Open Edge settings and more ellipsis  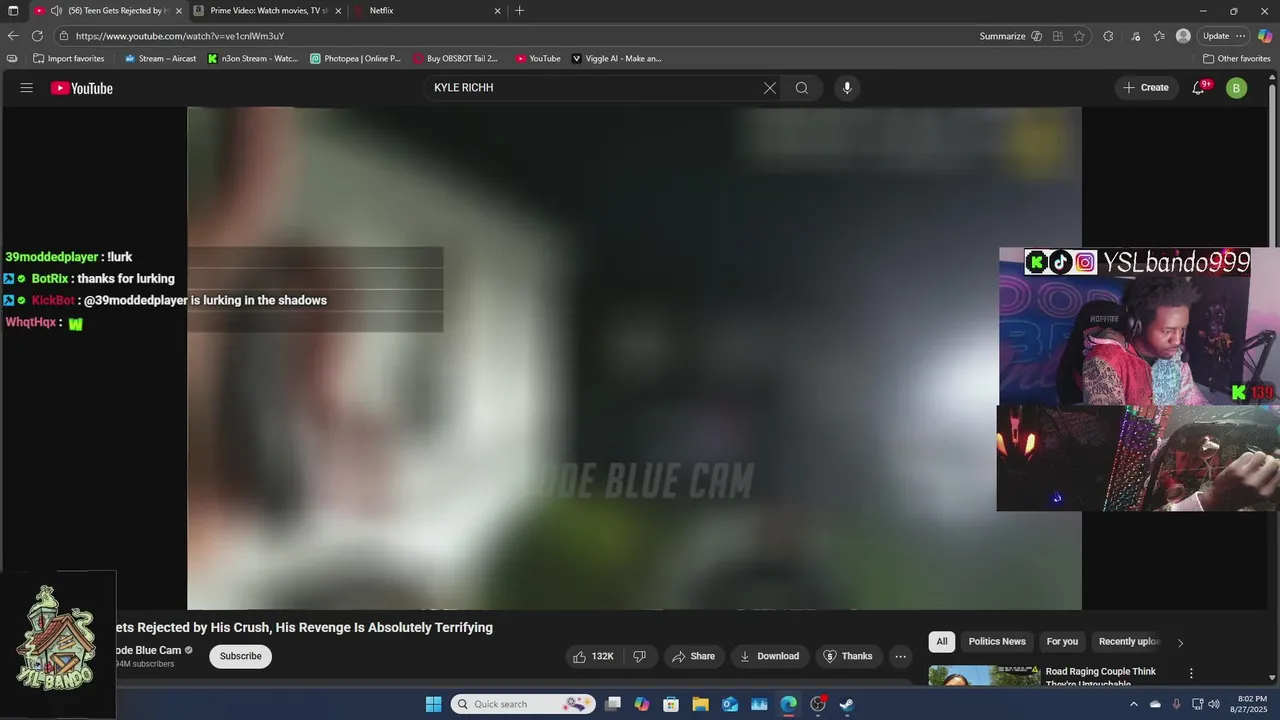(1241, 36)
